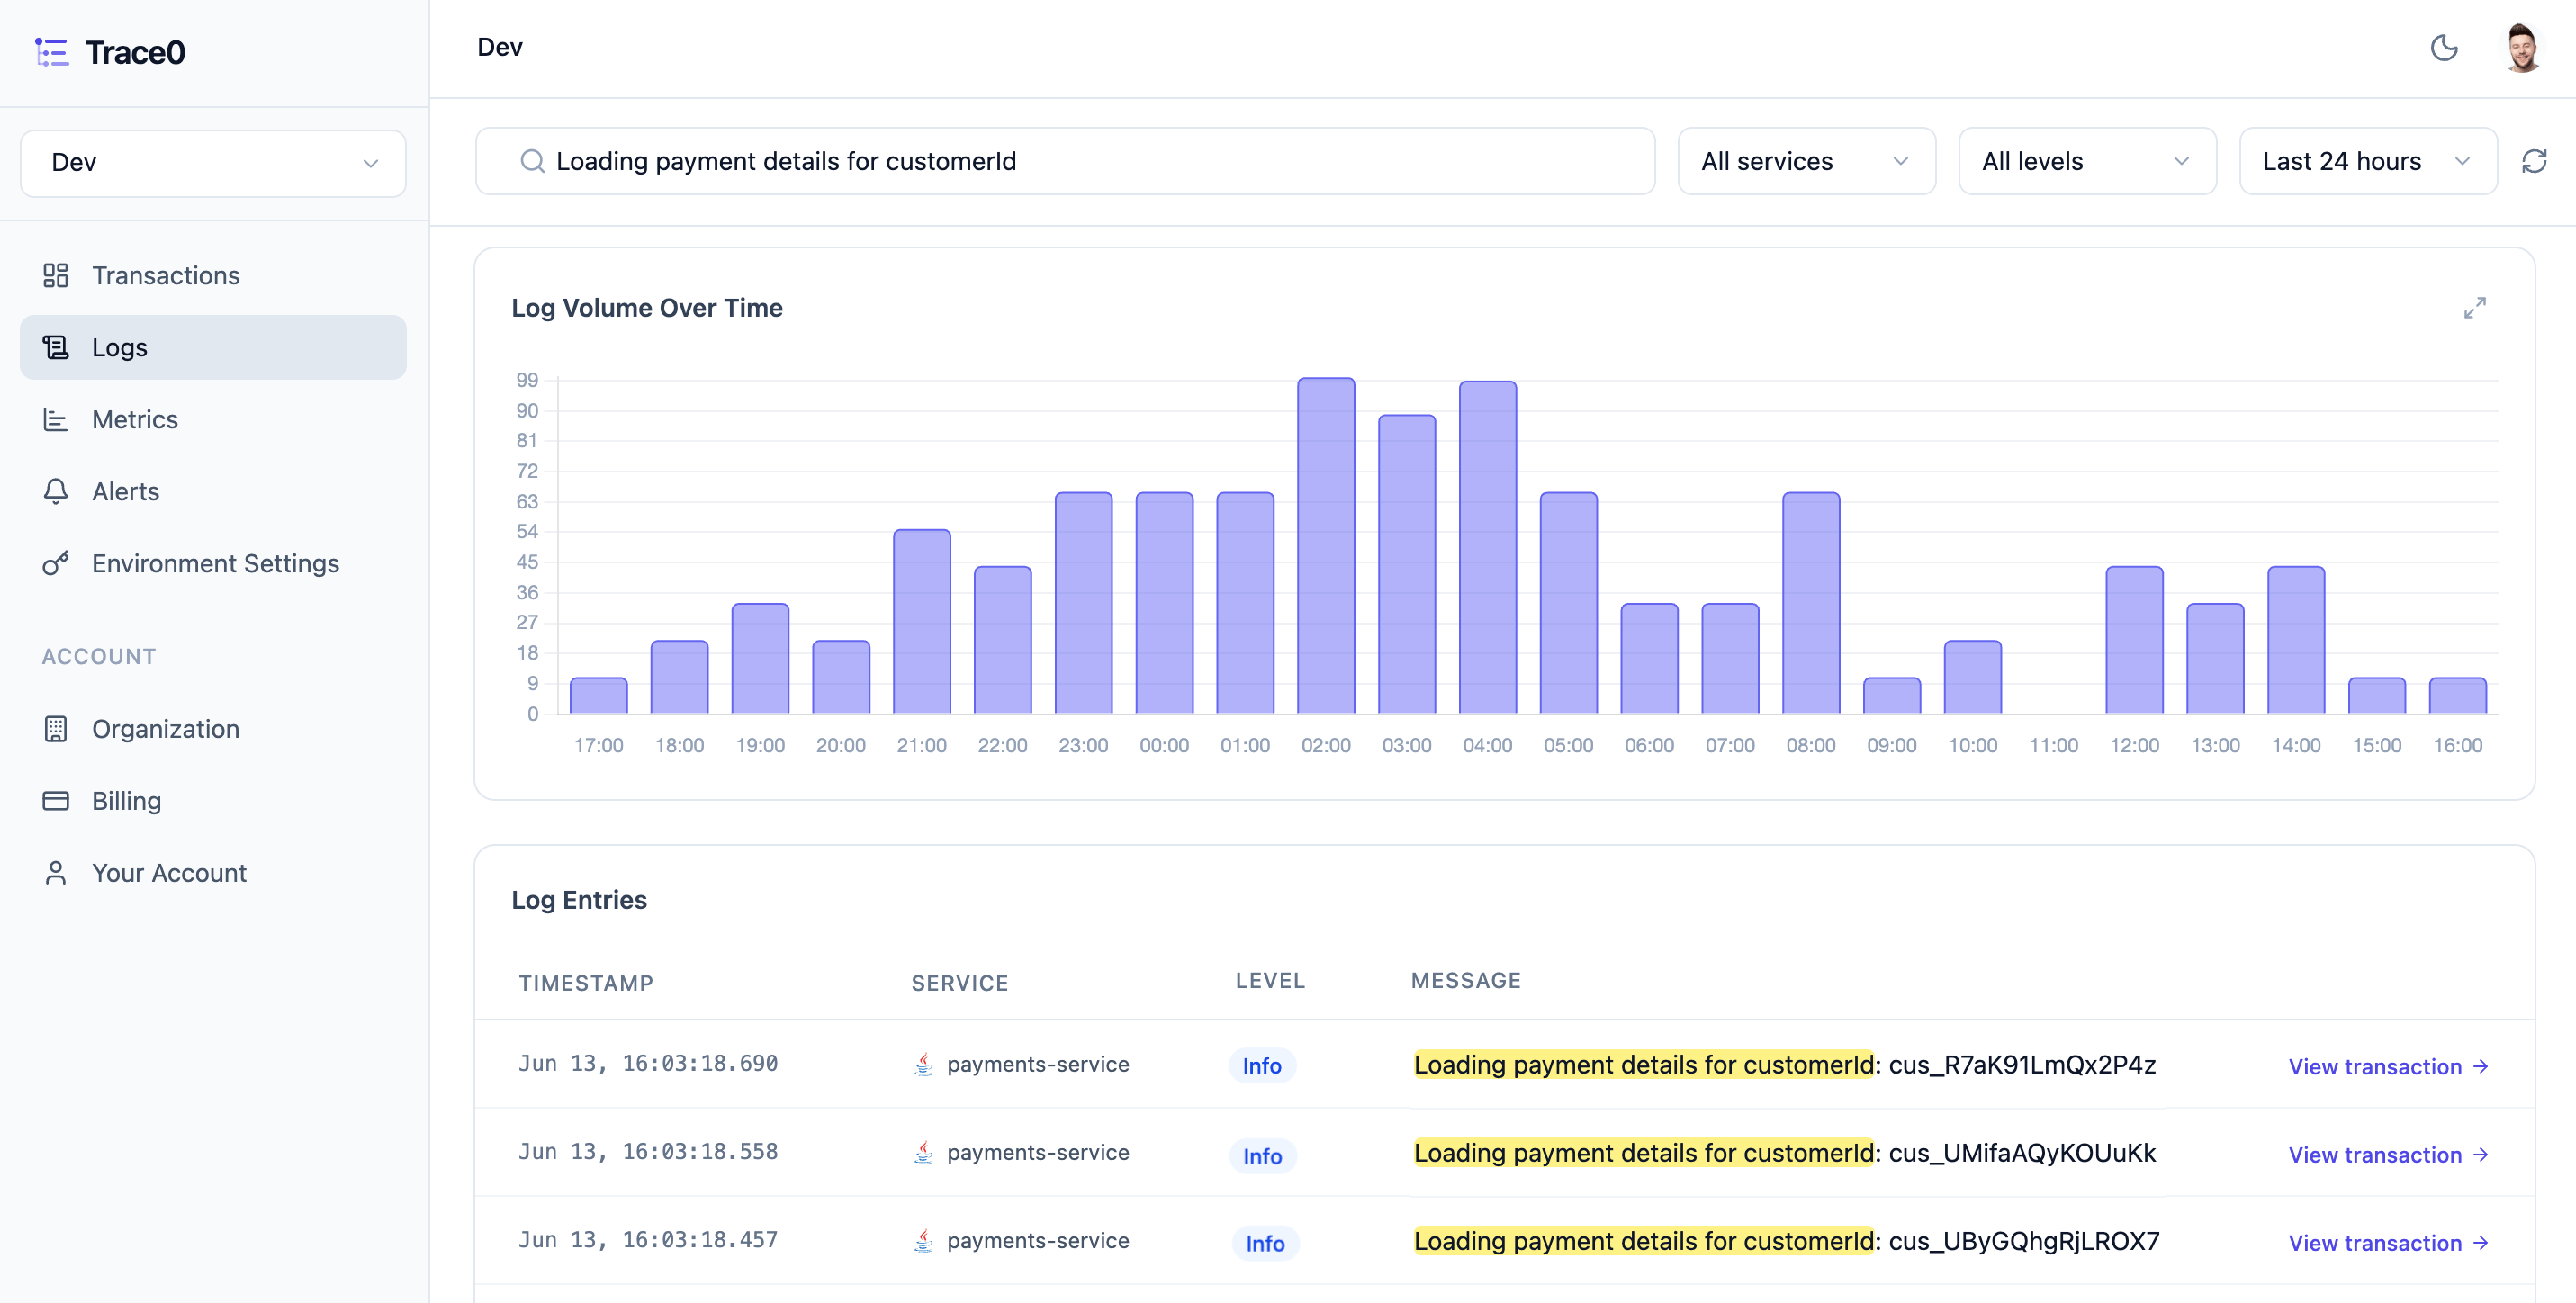The height and width of the screenshot is (1303, 2576).
Task: Open the All levels dropdown
Action: 2087,161
